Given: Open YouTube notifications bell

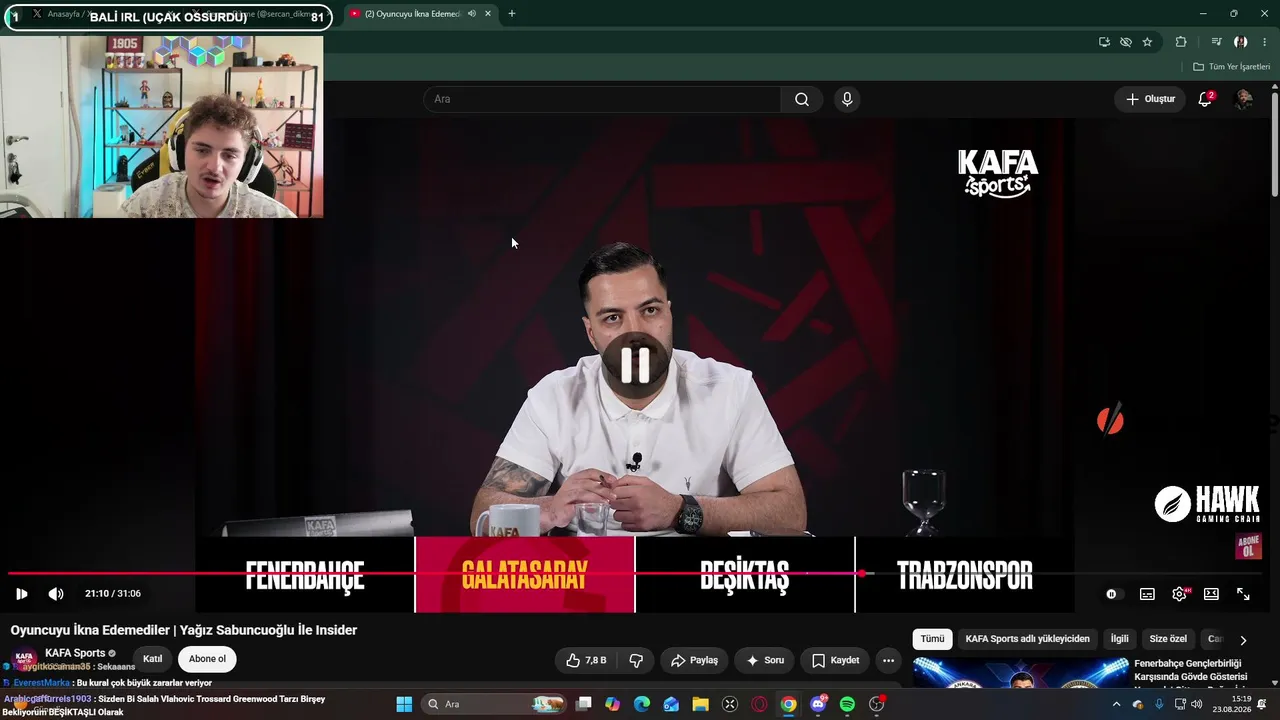Looking at the screenshot, I should (1205, 99).
